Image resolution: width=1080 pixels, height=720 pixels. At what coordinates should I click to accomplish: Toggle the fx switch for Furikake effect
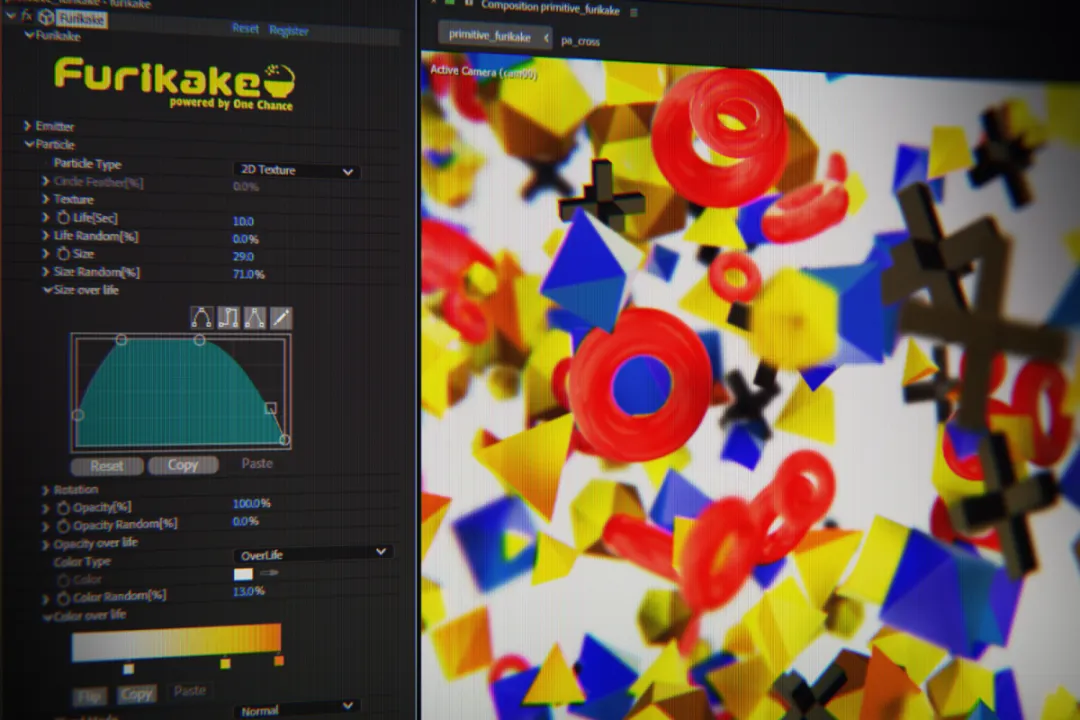(x=26, y=15)
